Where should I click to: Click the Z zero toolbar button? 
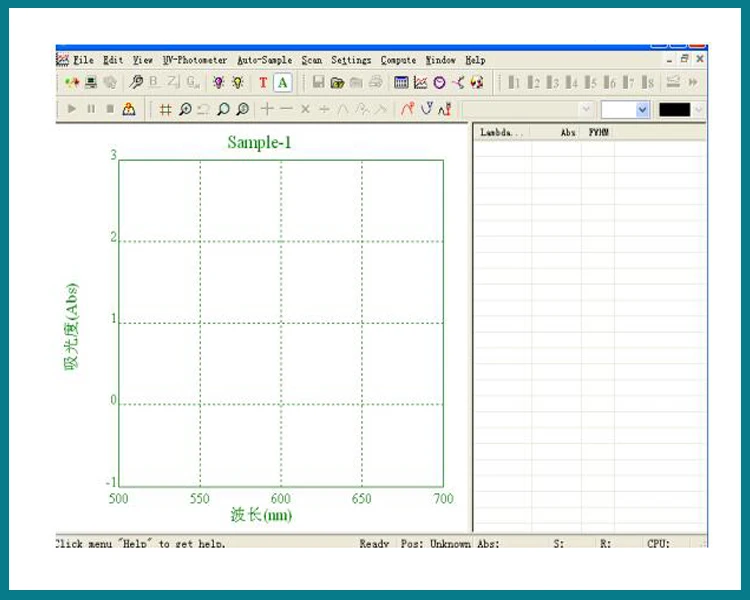pyautogui.click(x=173, y=82)
